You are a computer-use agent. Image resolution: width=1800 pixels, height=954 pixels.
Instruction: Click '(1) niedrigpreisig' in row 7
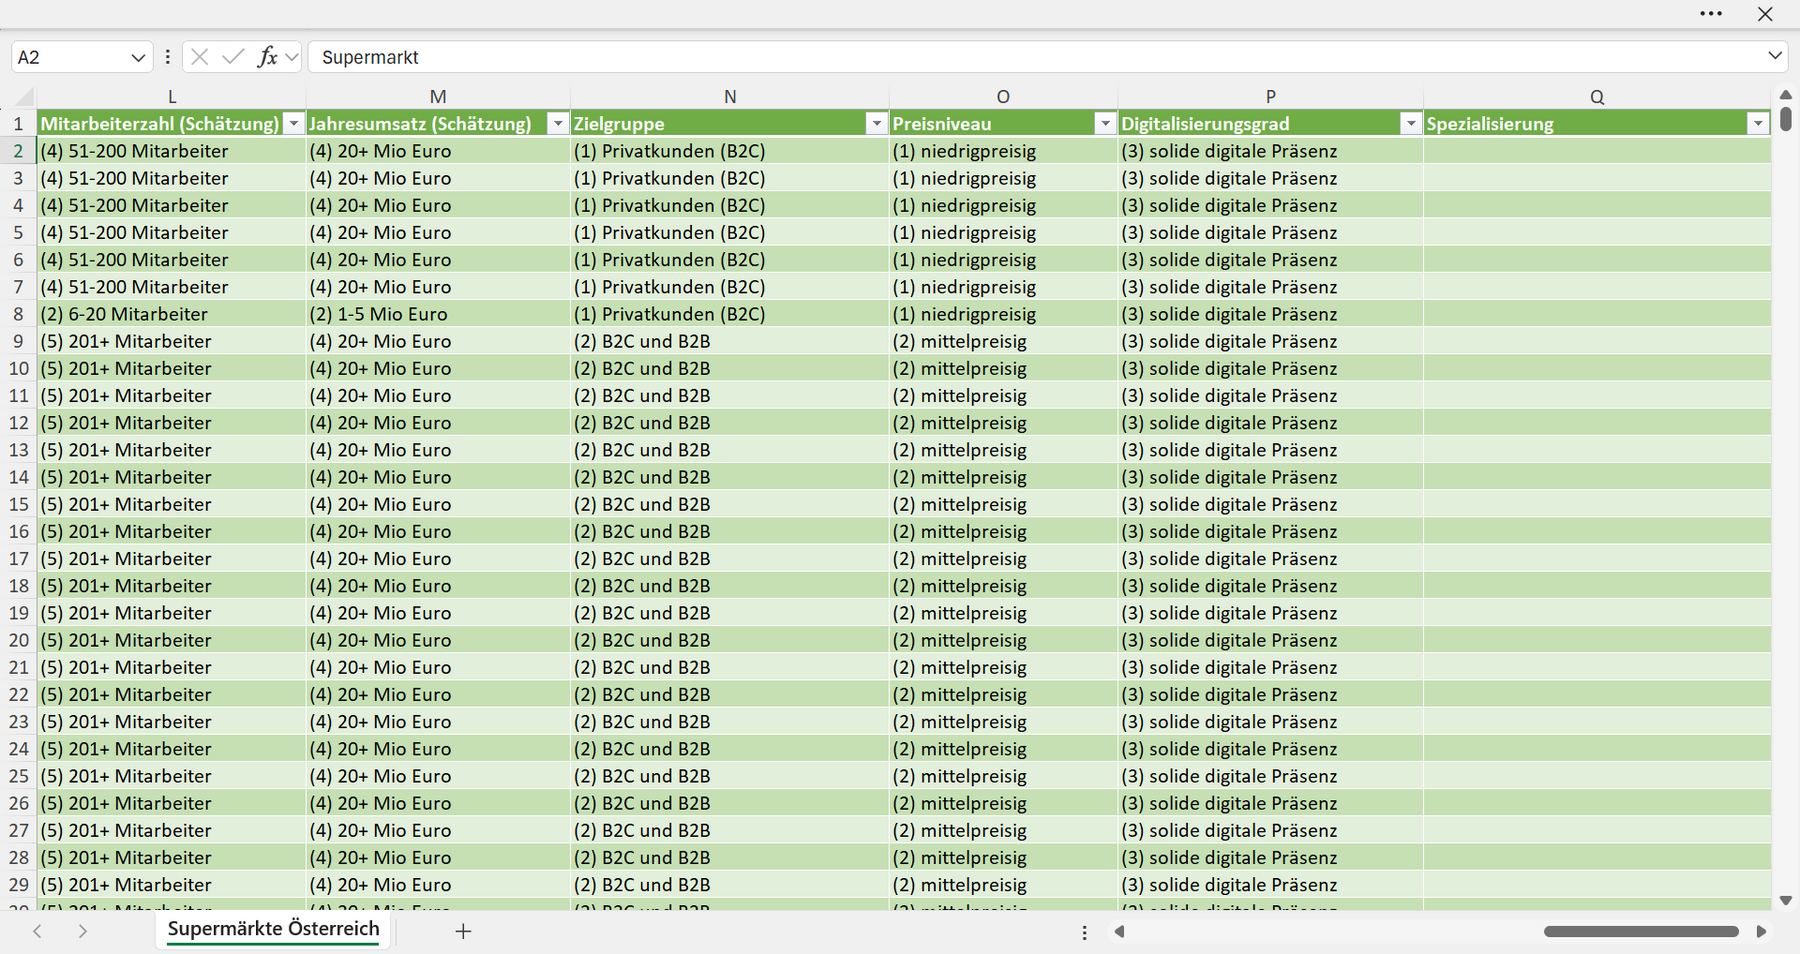point(1003,287)
